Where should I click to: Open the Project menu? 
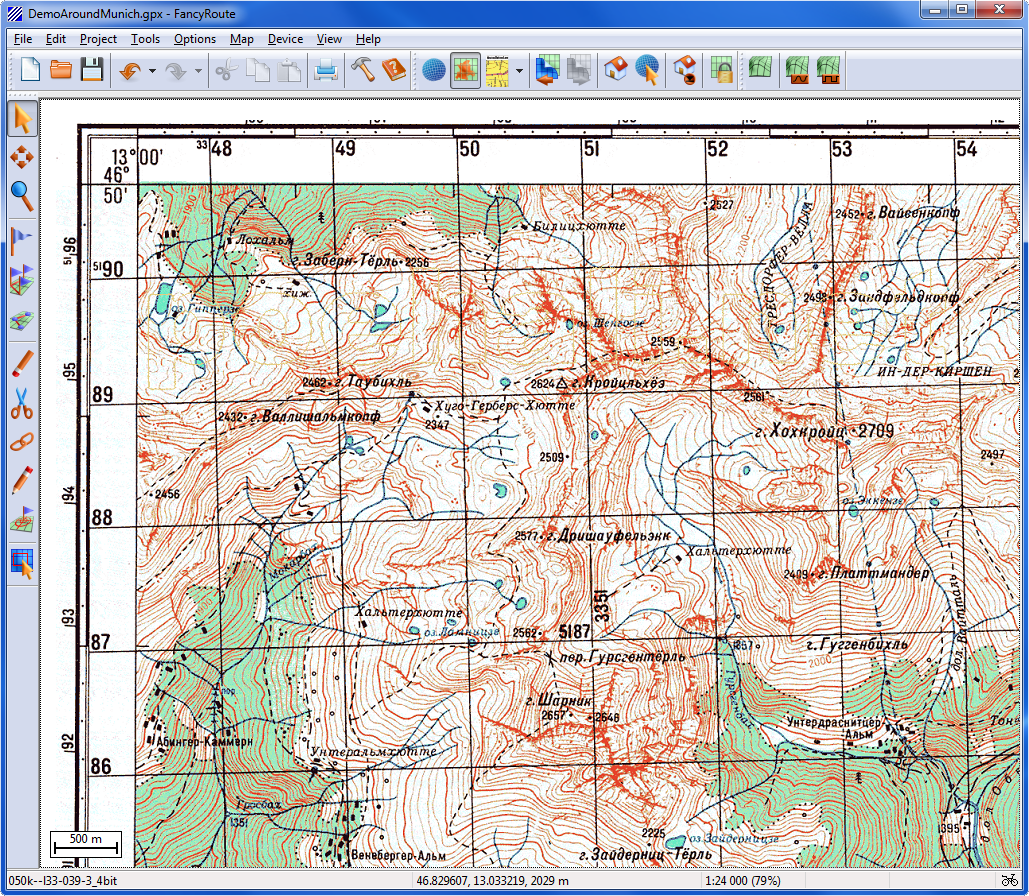[x=98, y=39]
